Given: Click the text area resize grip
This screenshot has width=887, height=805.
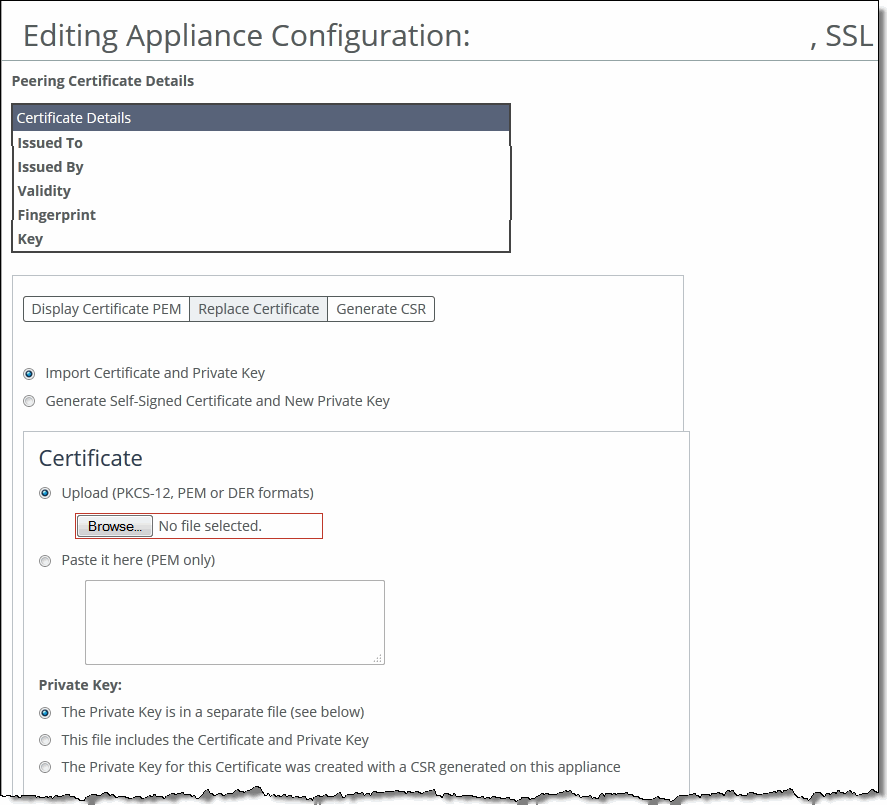Looking at the screenshot, I should point(378,658).
